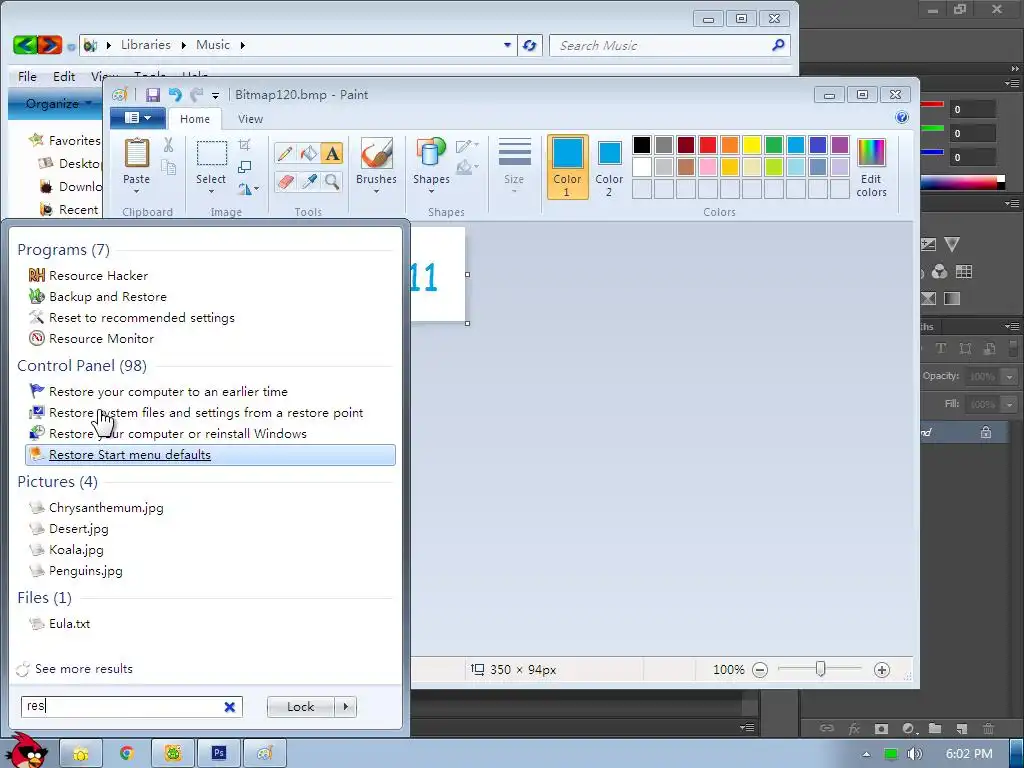Click the Brushes tool icon
This screenshot has height=768, width=1024.
click(x=377, y=153)
